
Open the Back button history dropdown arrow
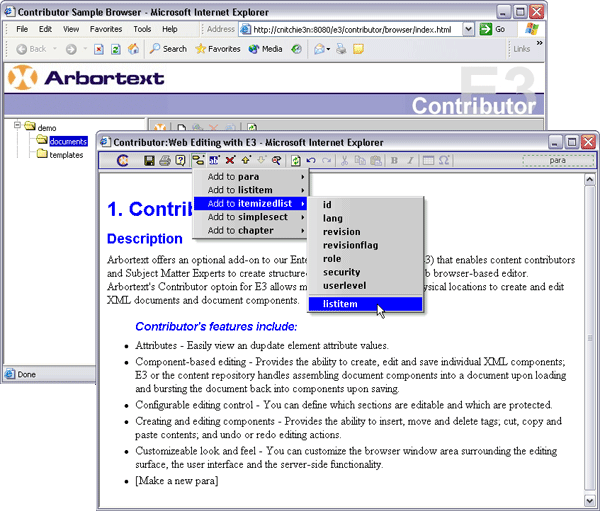[x=55, y=49]
